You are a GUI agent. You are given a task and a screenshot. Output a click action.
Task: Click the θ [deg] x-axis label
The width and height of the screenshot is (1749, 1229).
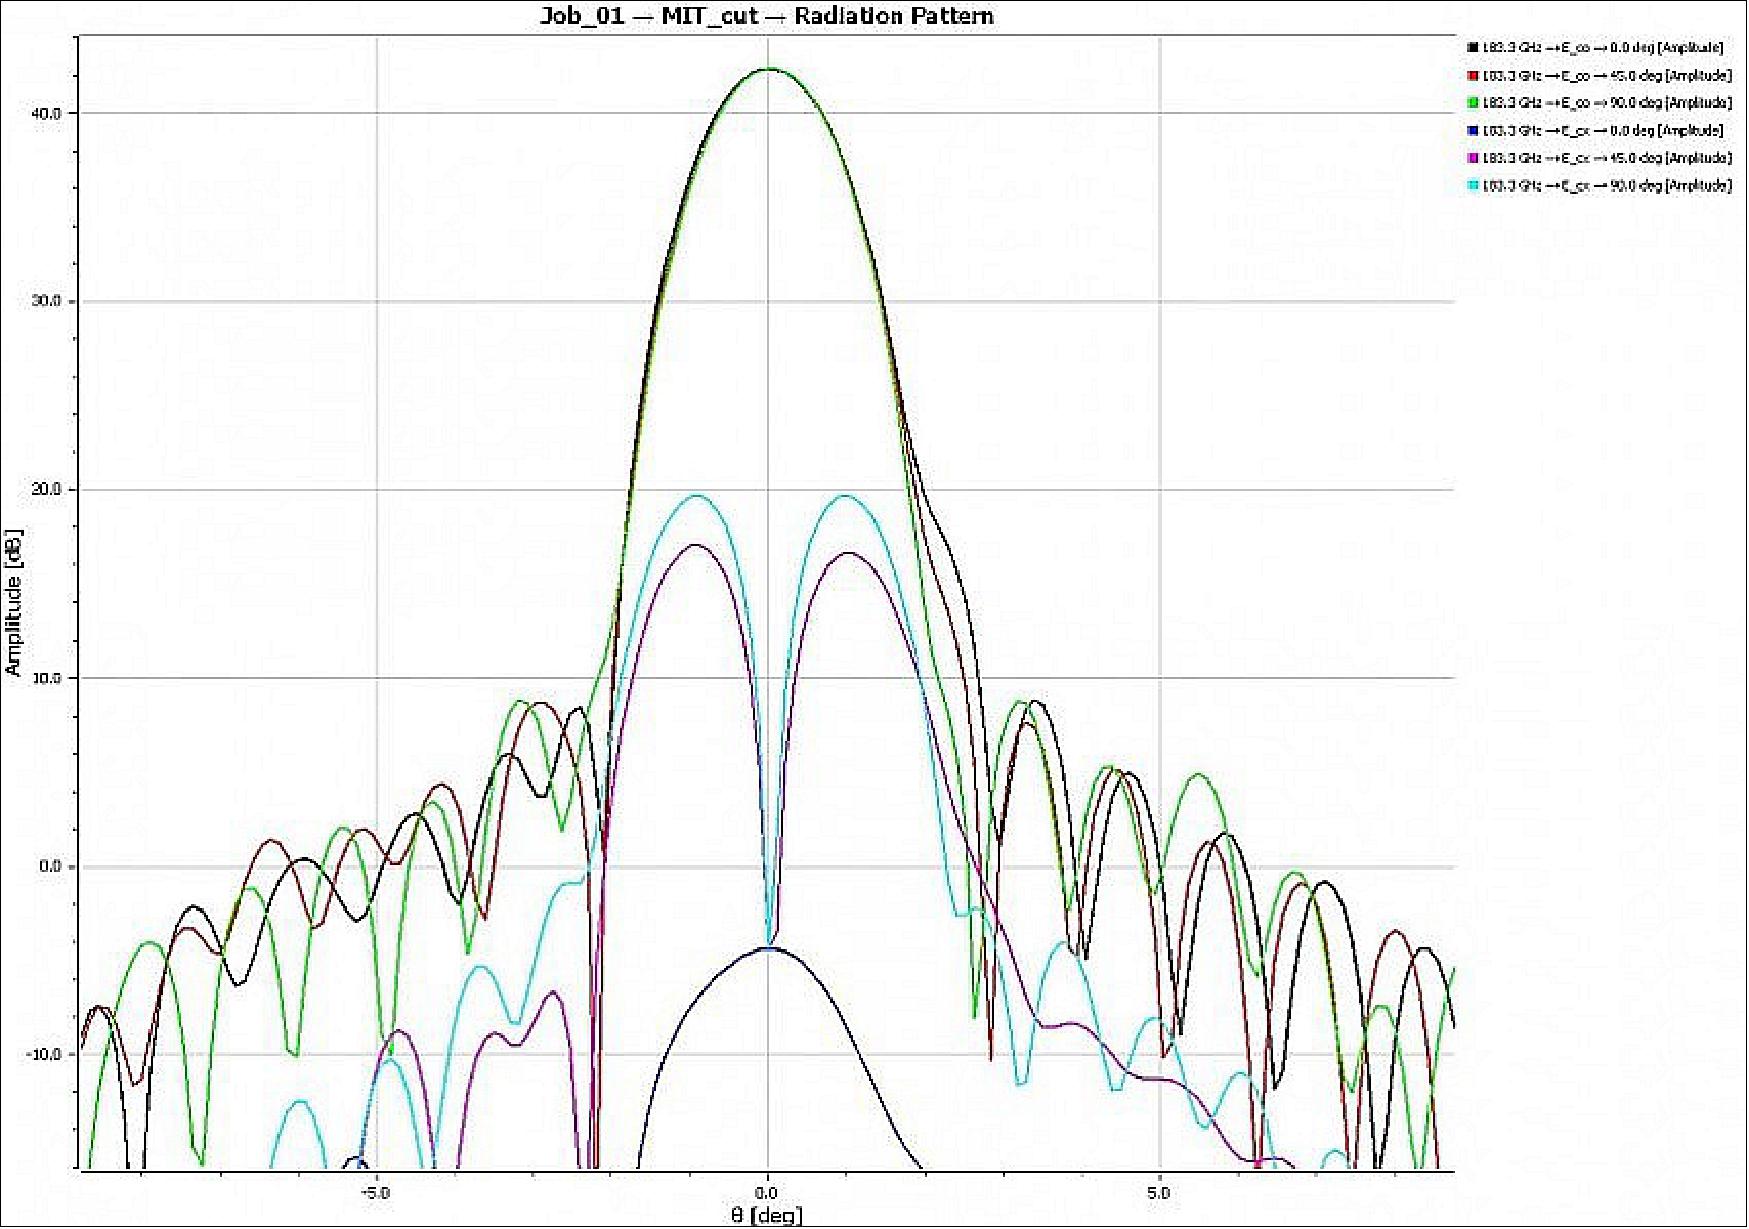(x=766, y=1216)
